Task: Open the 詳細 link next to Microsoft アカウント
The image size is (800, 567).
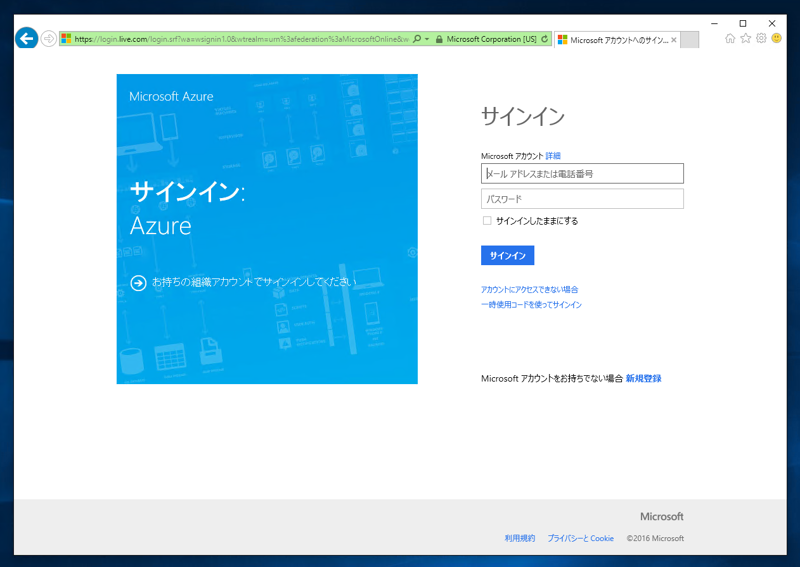Action: [553, 156]
